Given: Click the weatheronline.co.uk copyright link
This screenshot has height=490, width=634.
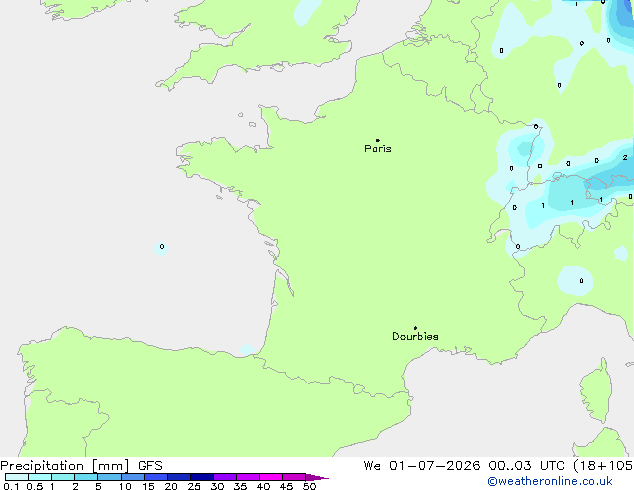Looking at the screenshot, I should pyautogui.click(x=550, y=481).
